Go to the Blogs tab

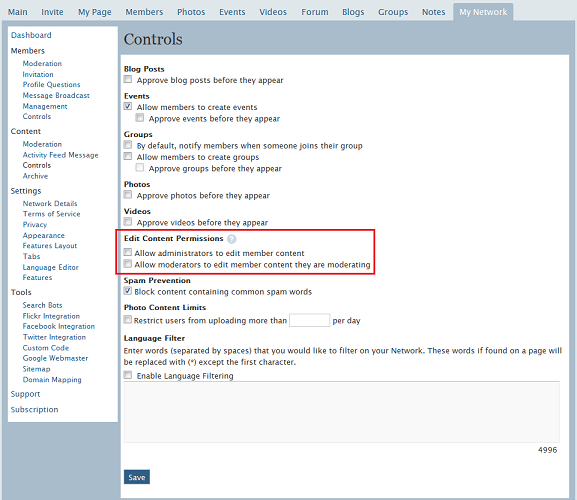tap(353, 12)
